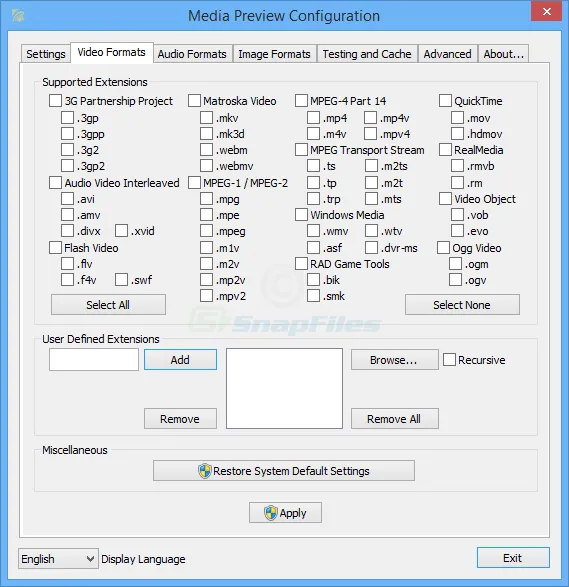Viewport: 569px width, 587px height.
Task: Click Browse... for user defined extensions
Action: (395, 360)
